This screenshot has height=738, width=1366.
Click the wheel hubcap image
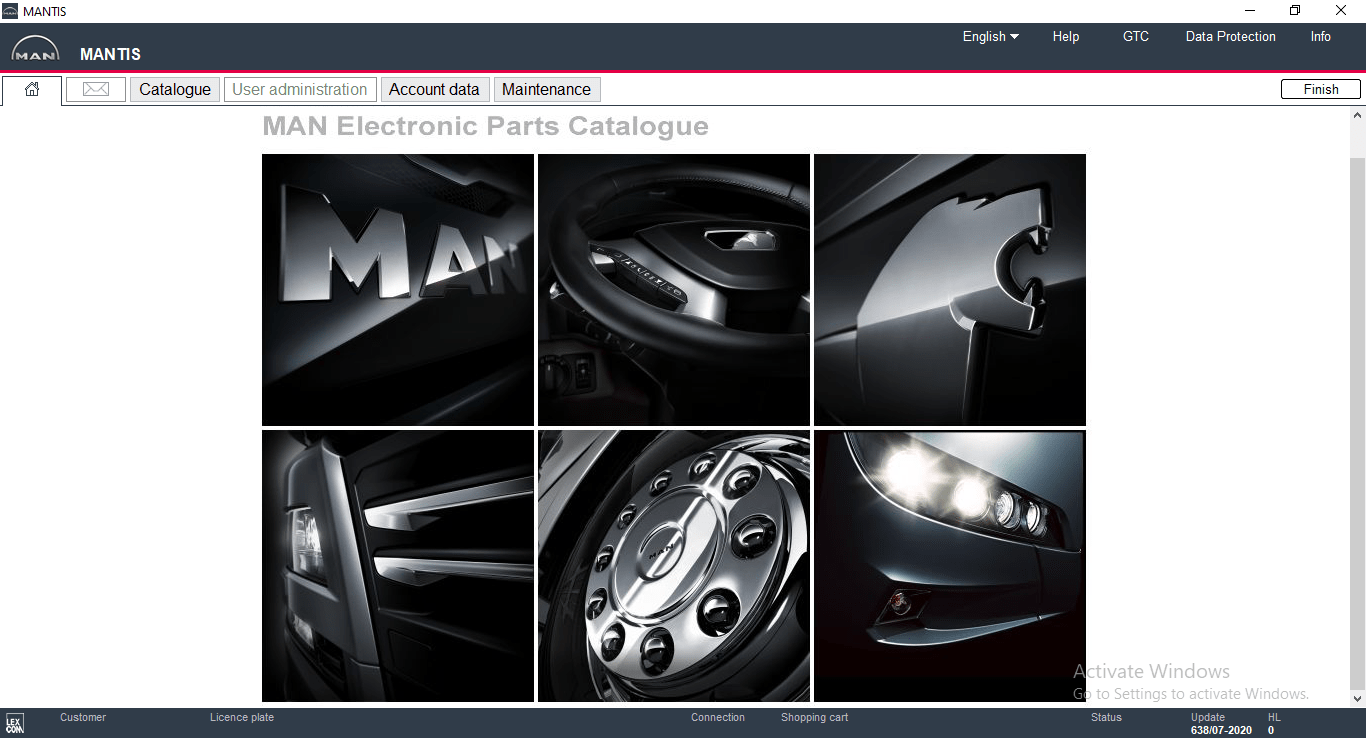point(674,566)
